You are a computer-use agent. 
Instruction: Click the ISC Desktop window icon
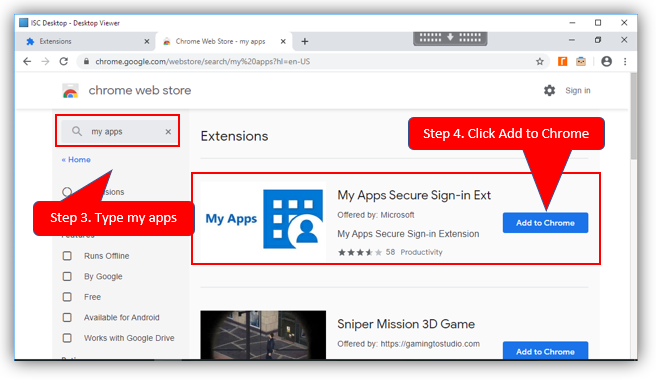pyautogui.click(x=24, y=23)
